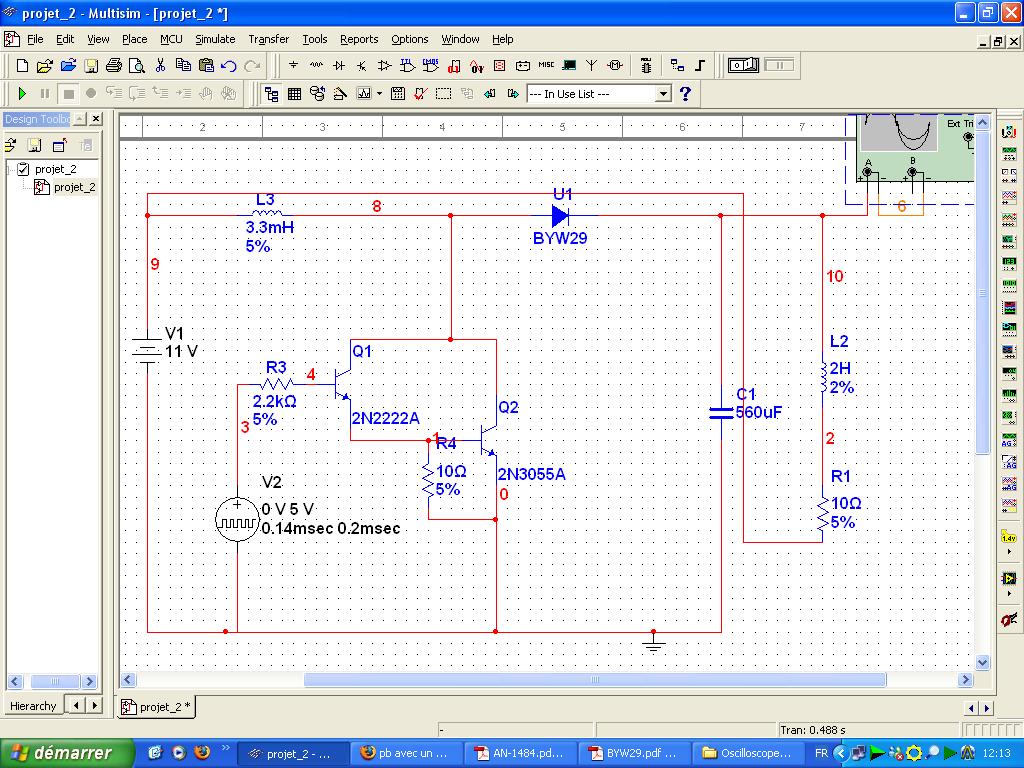Toggle the simulation run switch
The width and height of the screenshot is (1024, 768).
[743, 66]
